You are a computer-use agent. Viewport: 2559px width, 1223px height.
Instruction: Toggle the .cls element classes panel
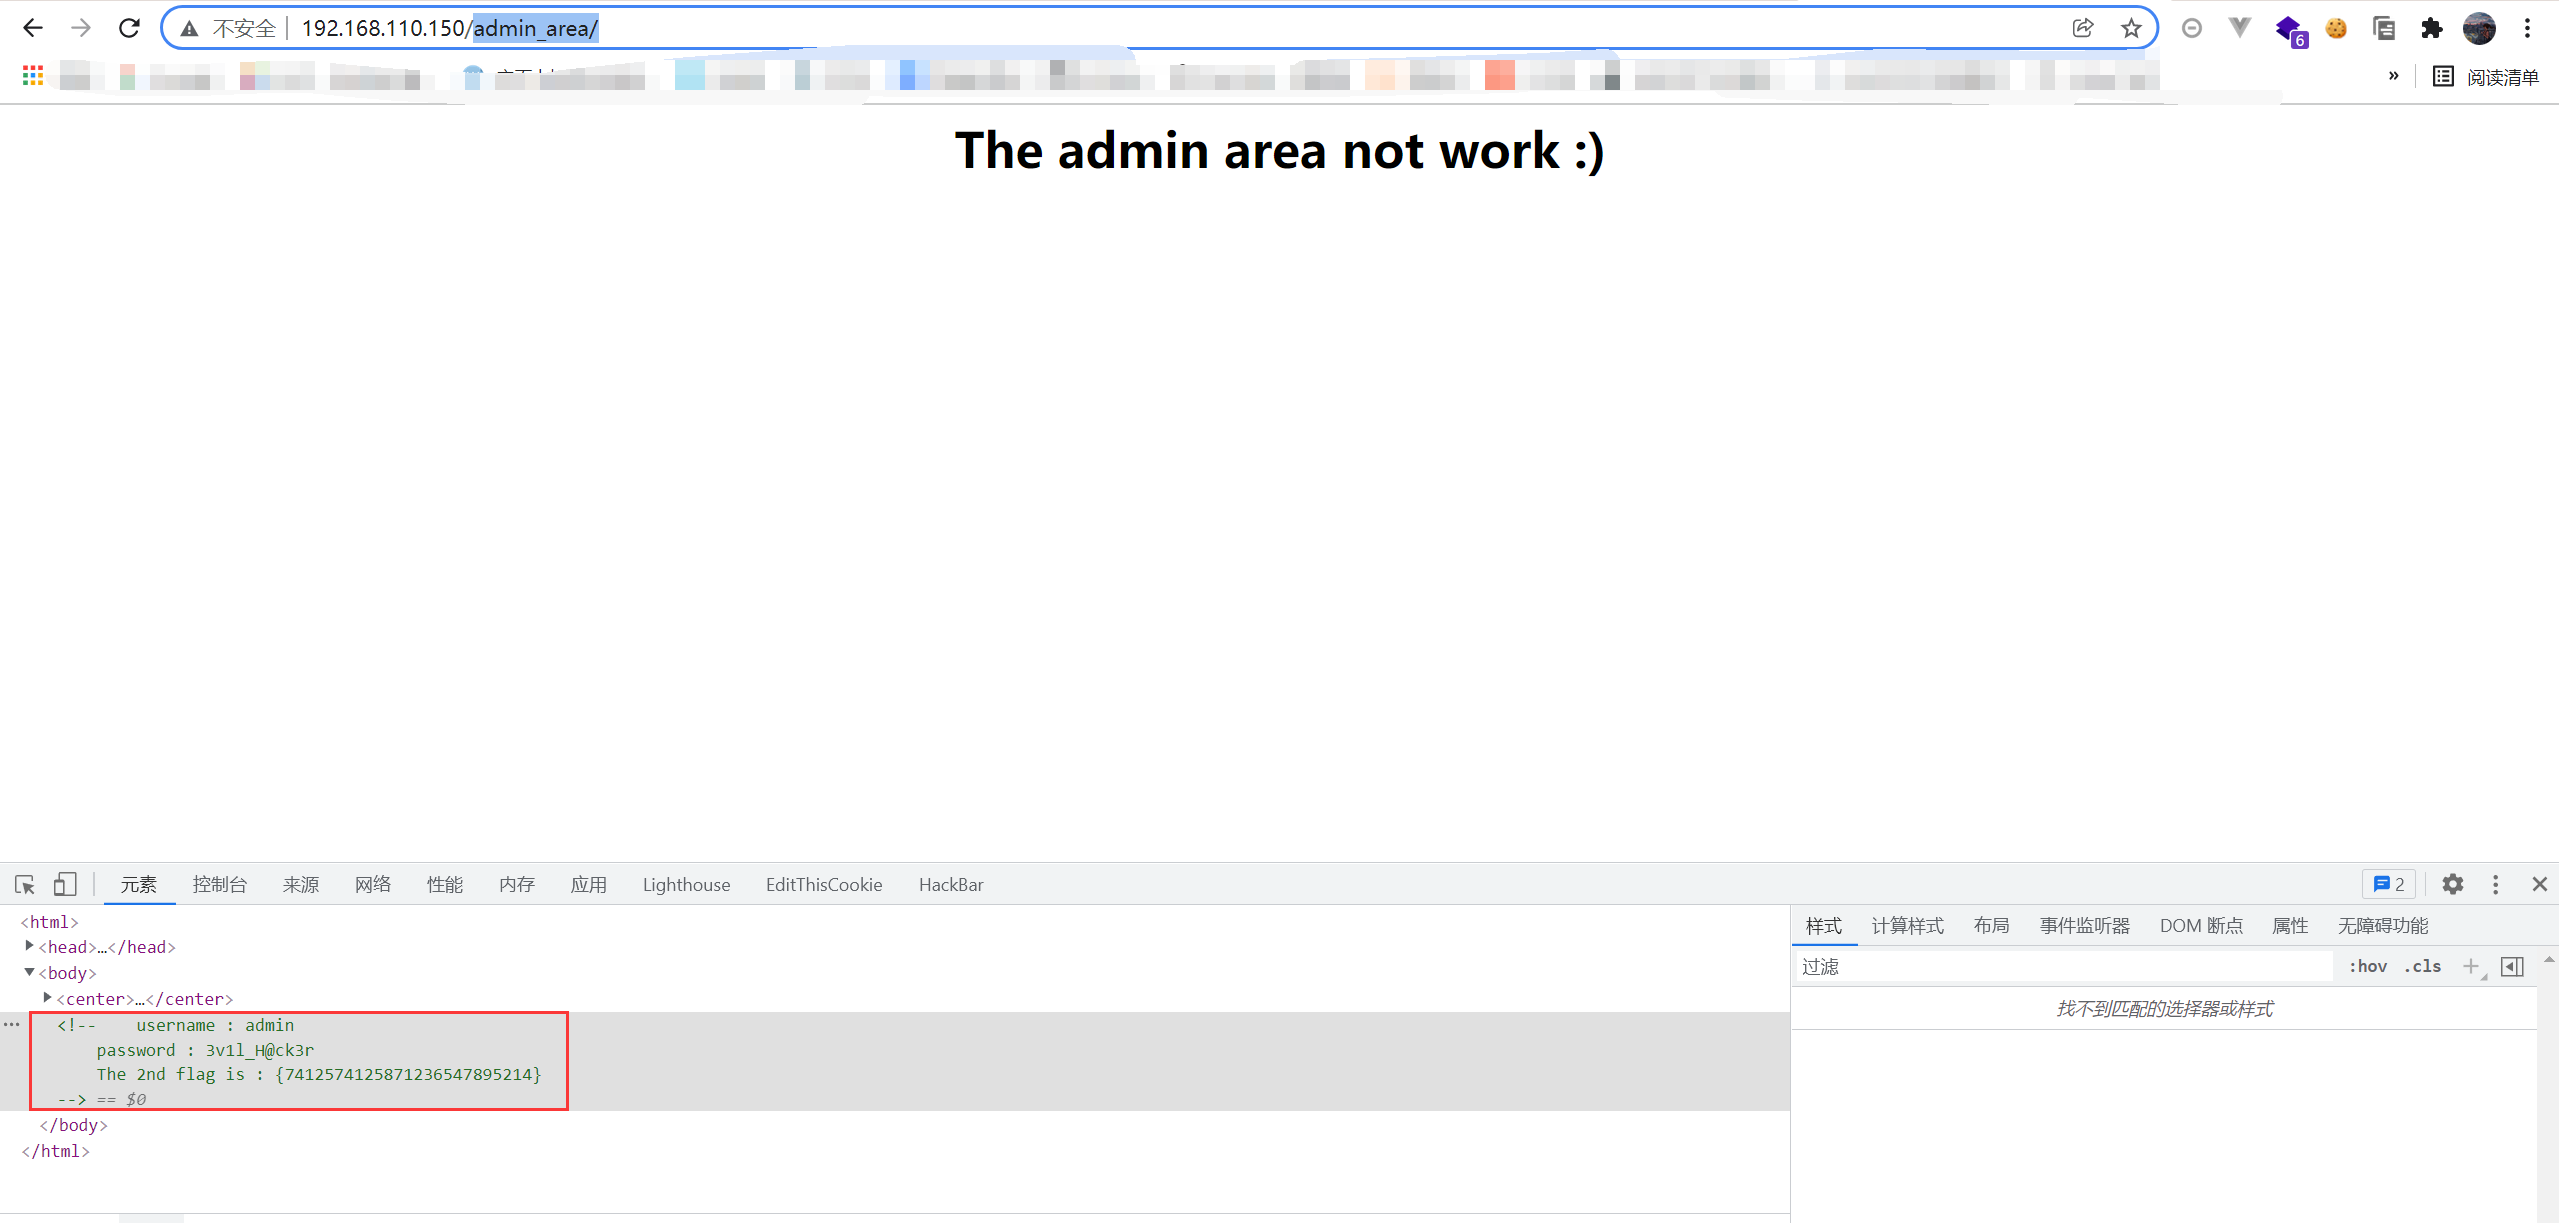(x=2422, y=966)
